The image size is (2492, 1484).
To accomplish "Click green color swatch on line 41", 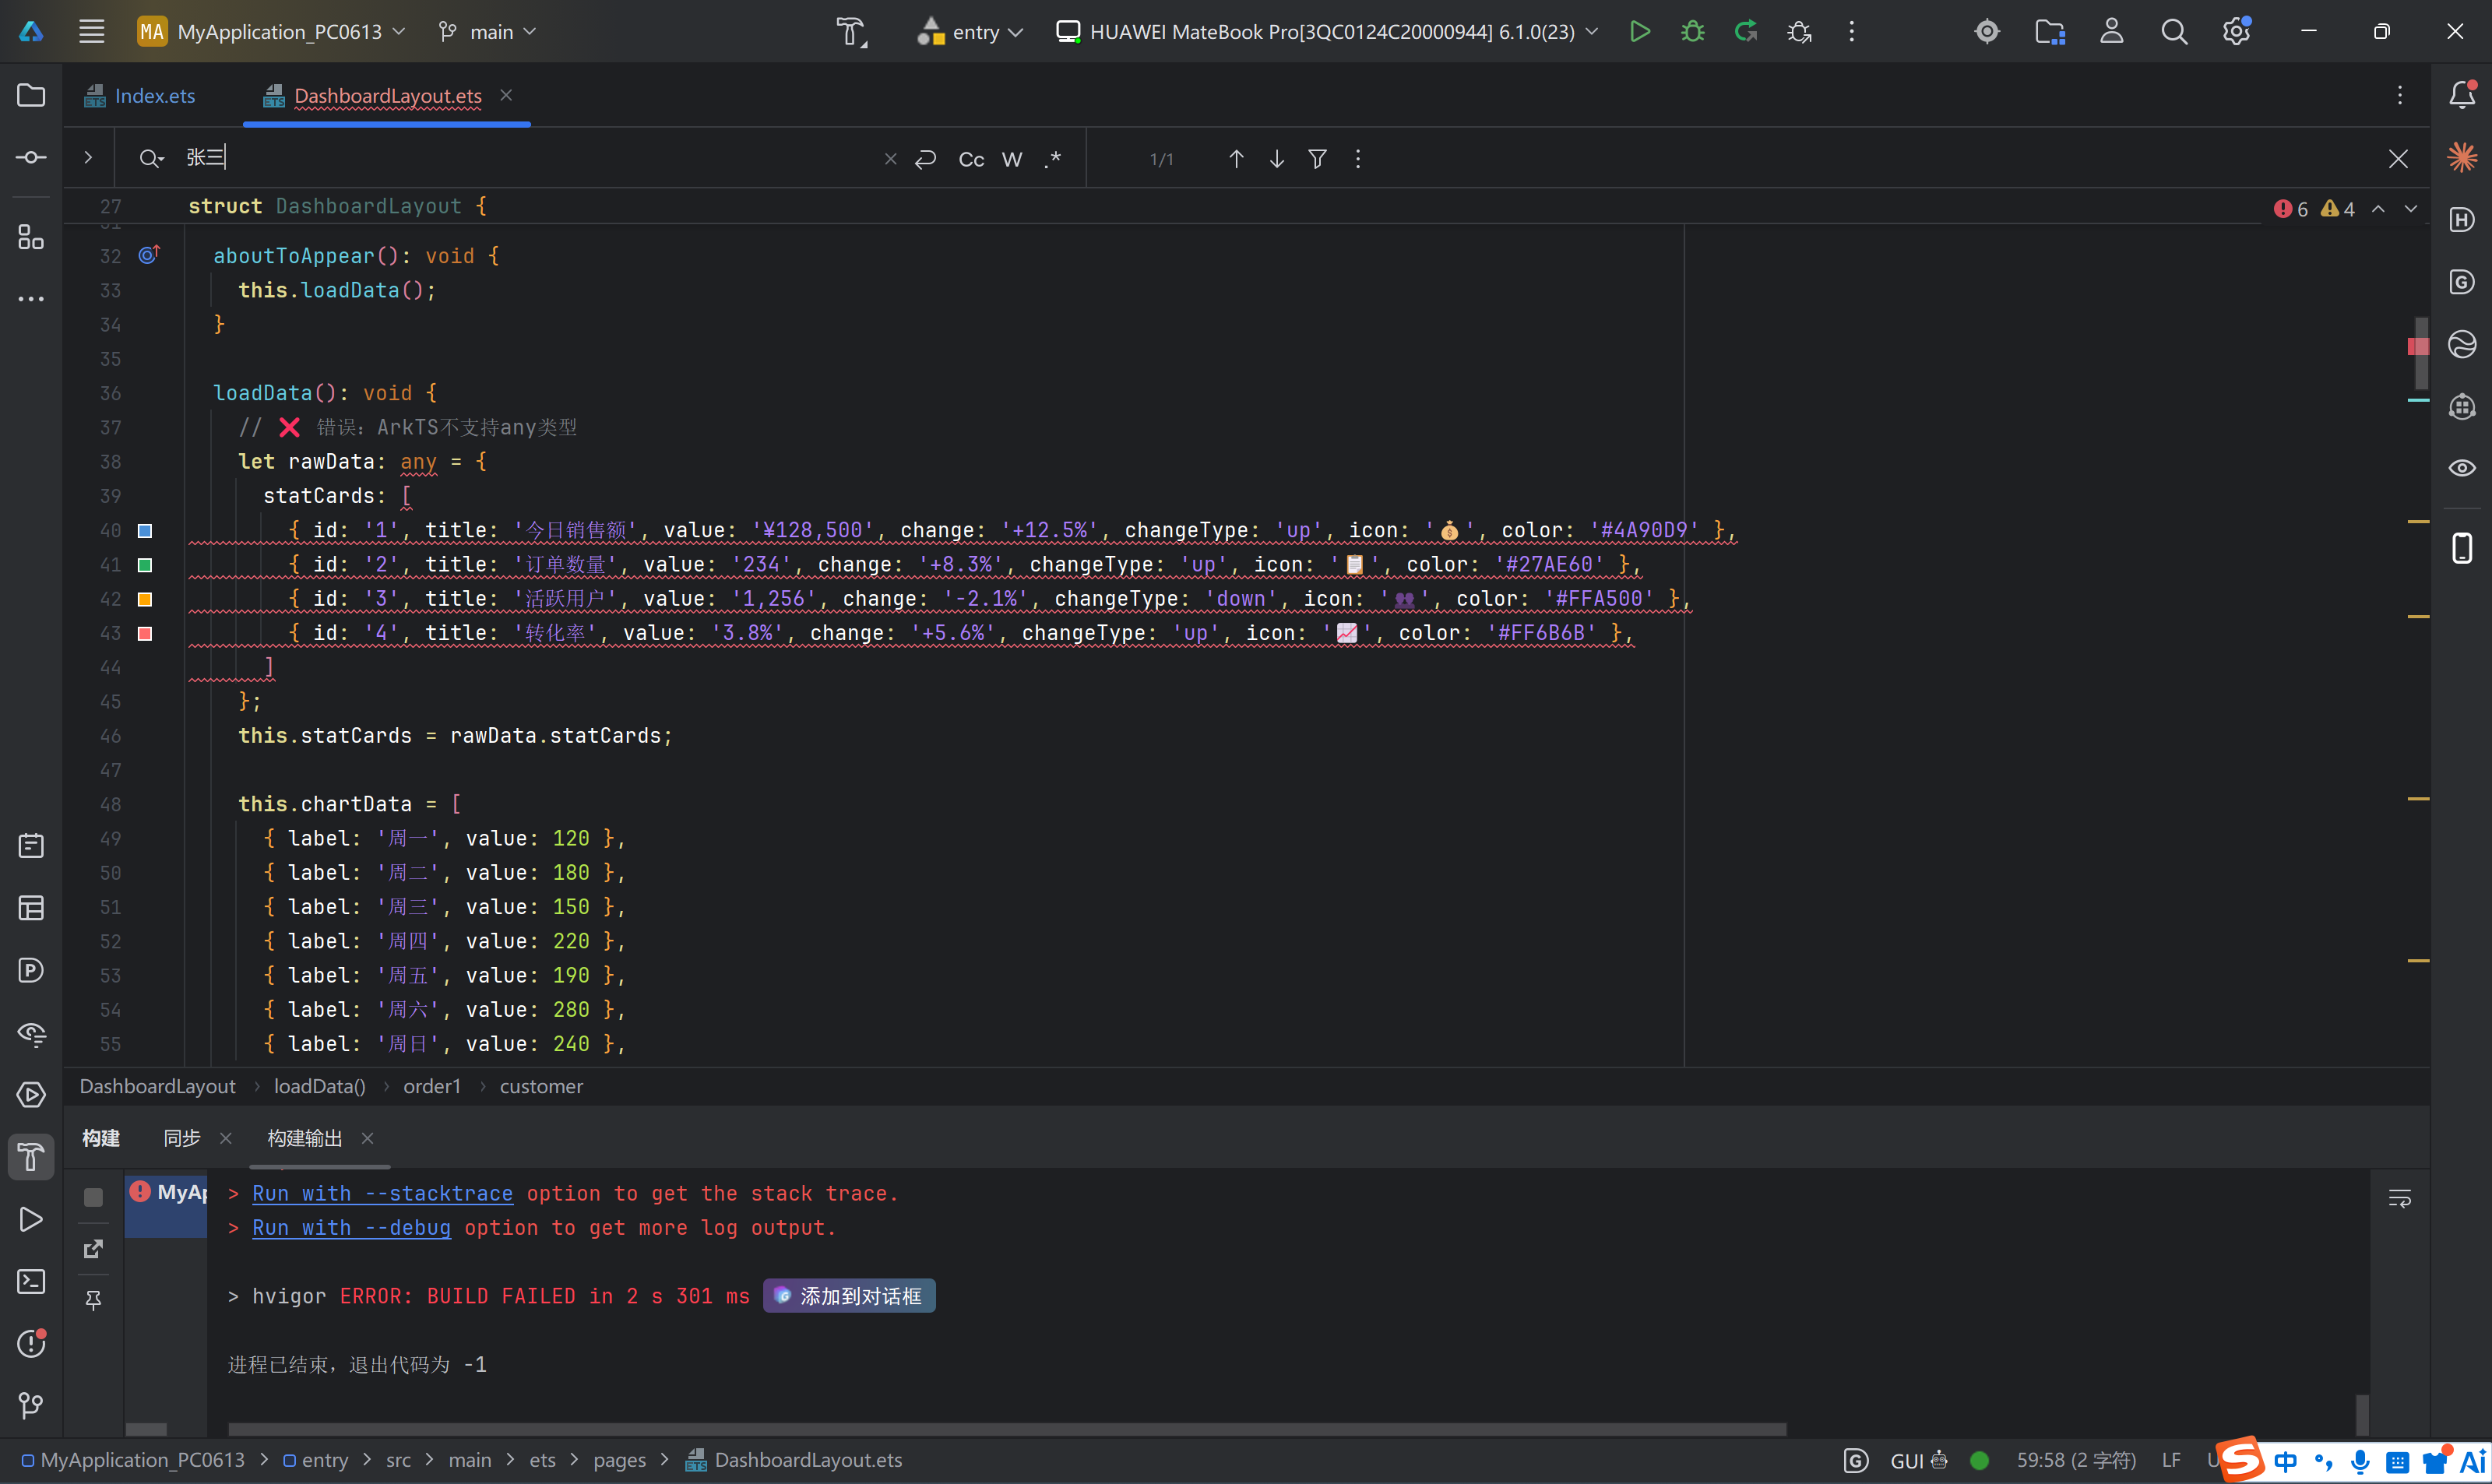I will (x=145, y=565).
